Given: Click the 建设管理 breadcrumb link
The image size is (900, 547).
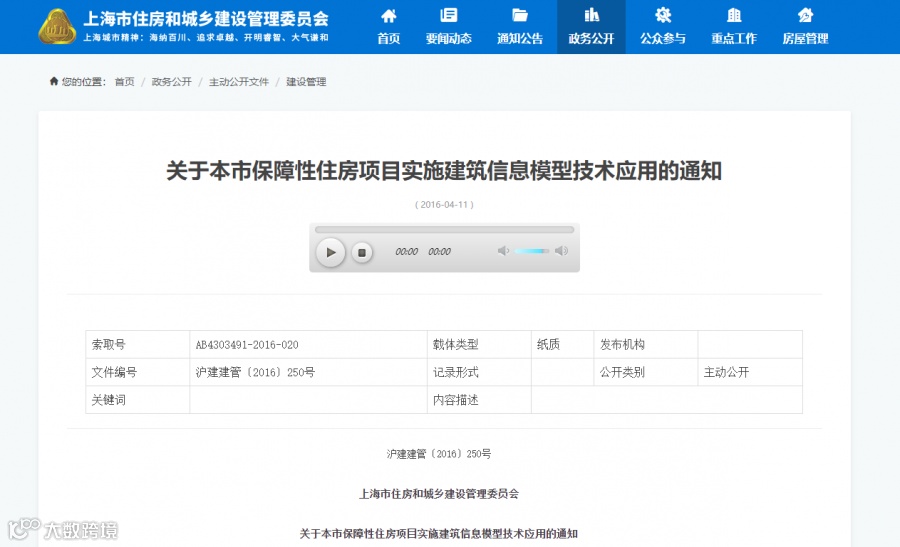Looking at the screenshot, I should (306, 82).
